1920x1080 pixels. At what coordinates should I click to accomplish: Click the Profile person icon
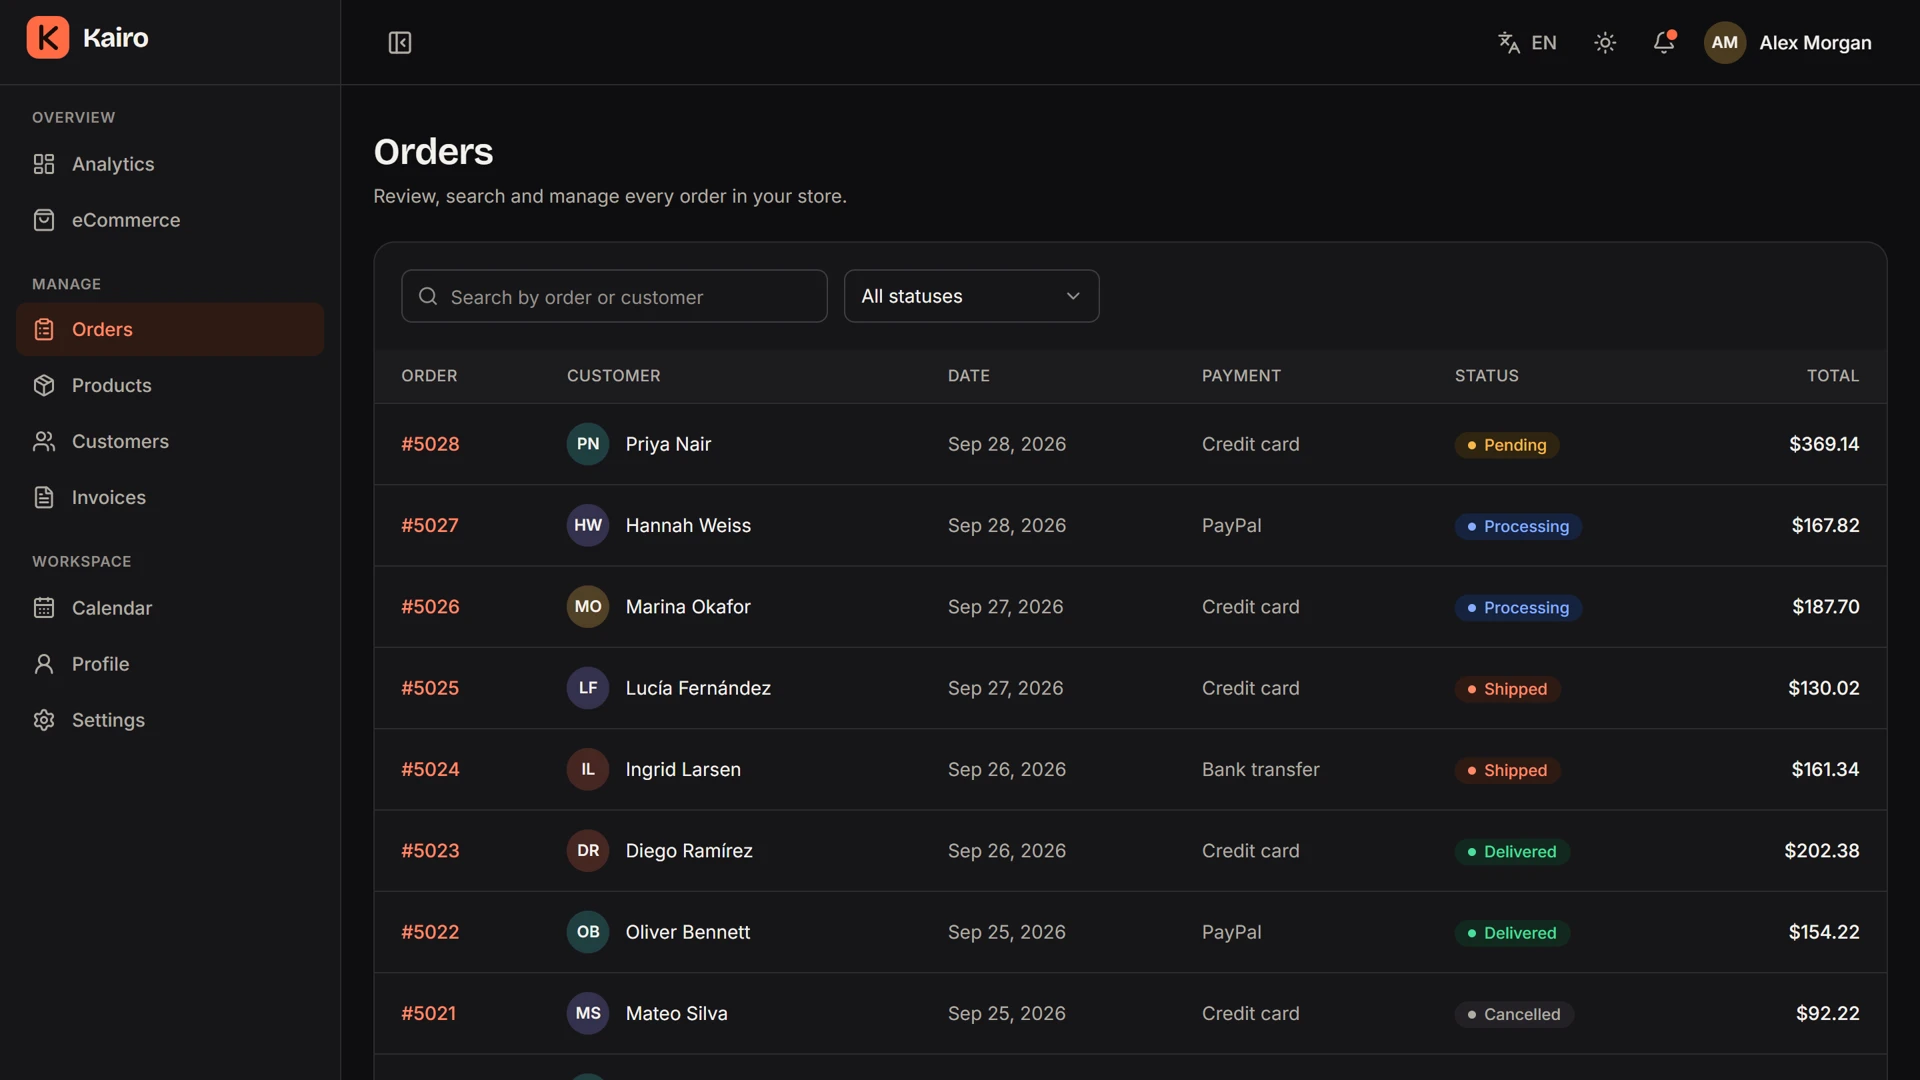44,664
